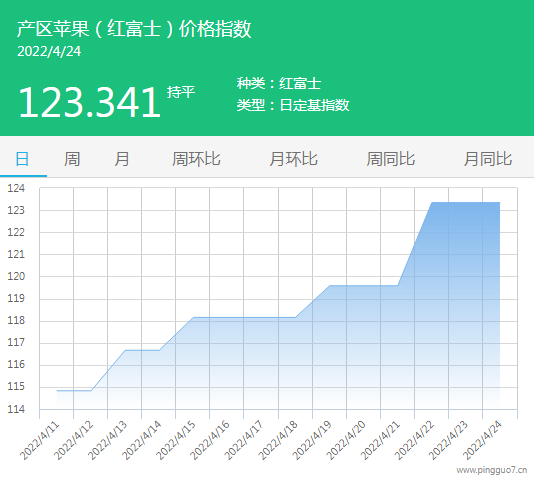
Task: Click the 124 y-axis label
Action: (16, 188)
